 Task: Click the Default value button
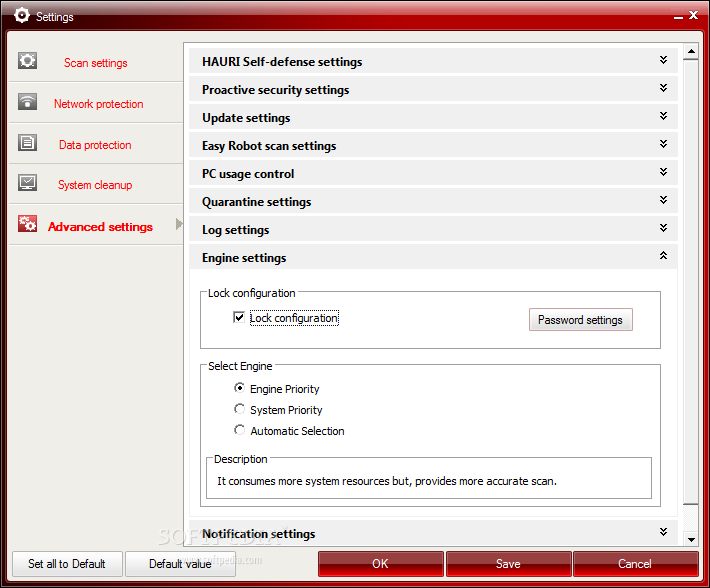(x=180, y=564)
